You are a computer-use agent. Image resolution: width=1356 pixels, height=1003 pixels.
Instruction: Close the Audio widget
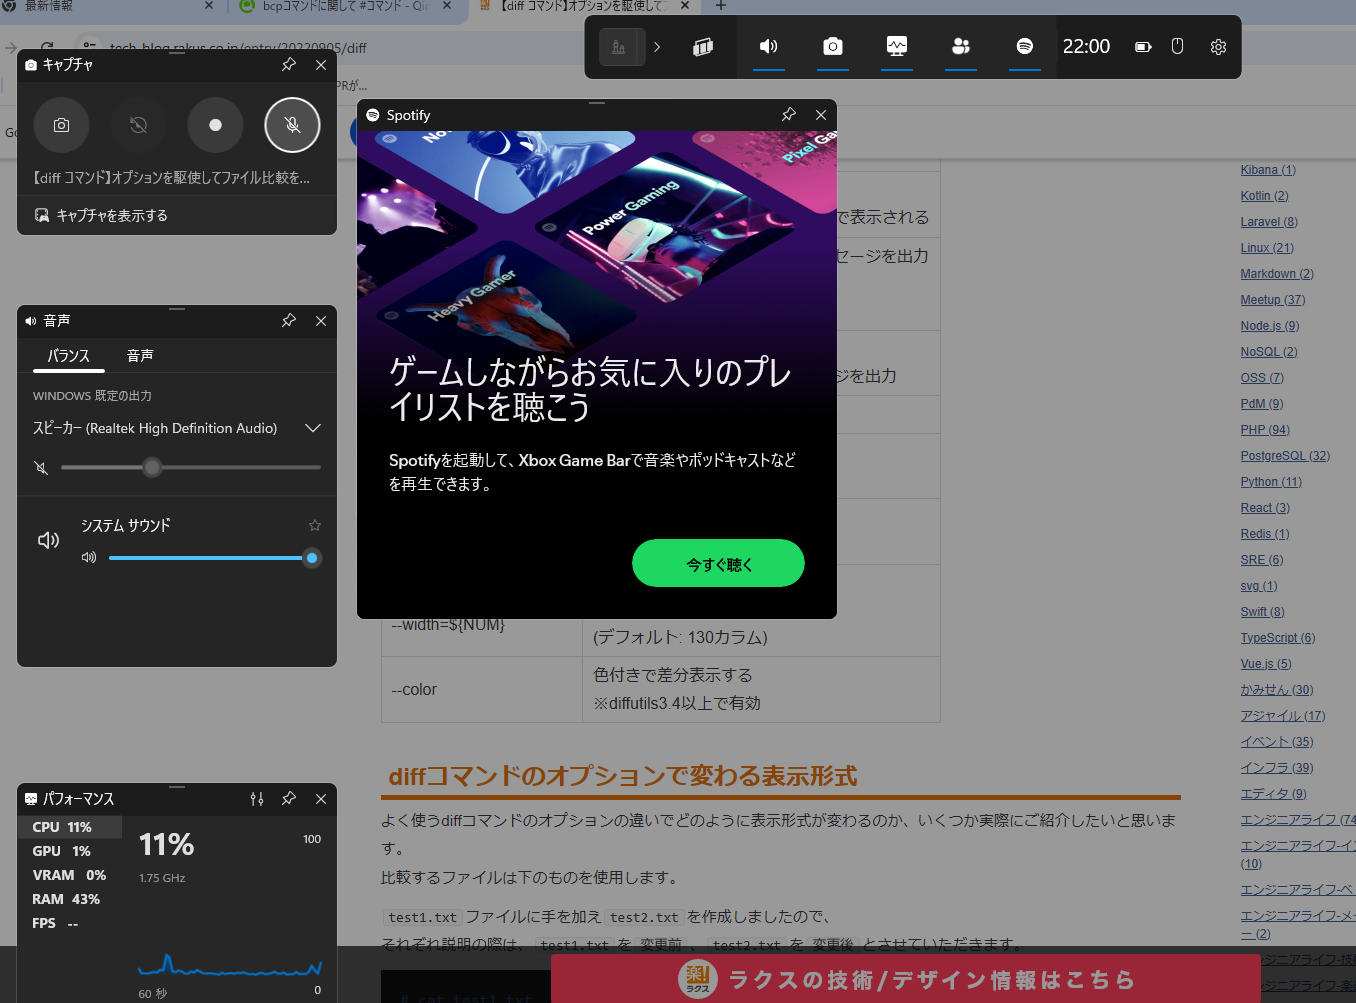(321, 321)
